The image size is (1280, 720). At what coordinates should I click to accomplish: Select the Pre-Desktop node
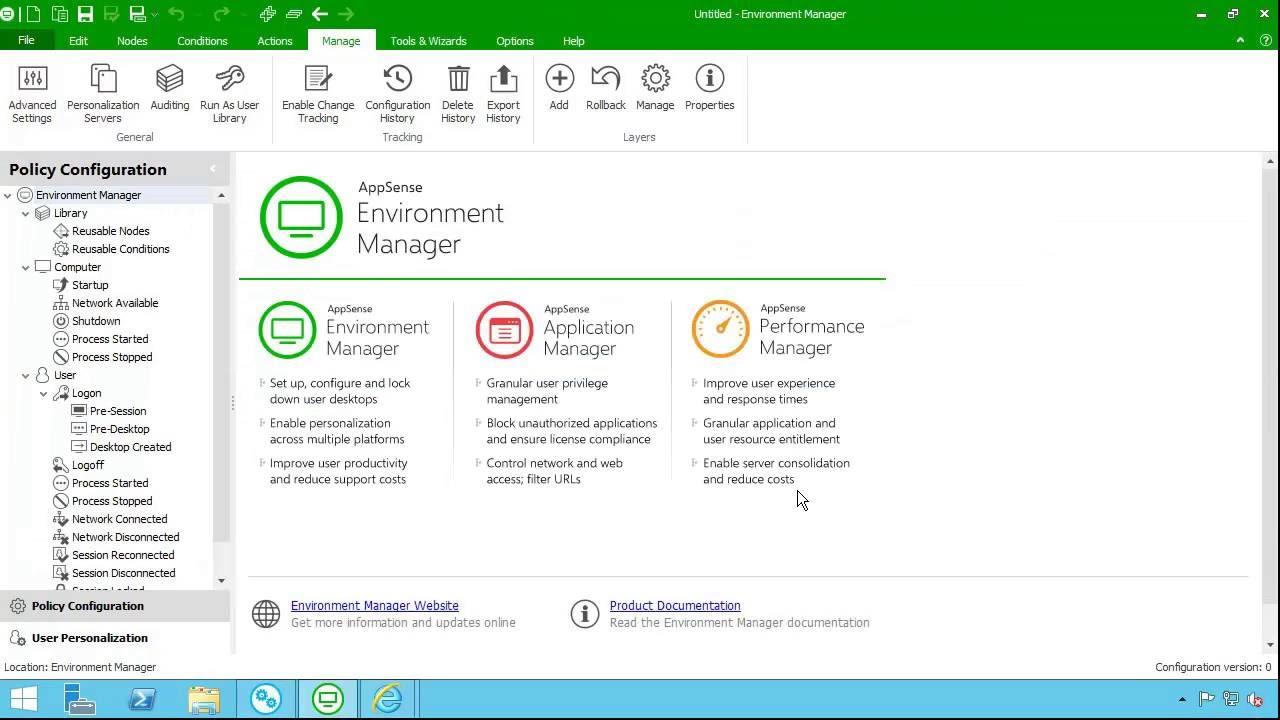[x=119, y=429]
